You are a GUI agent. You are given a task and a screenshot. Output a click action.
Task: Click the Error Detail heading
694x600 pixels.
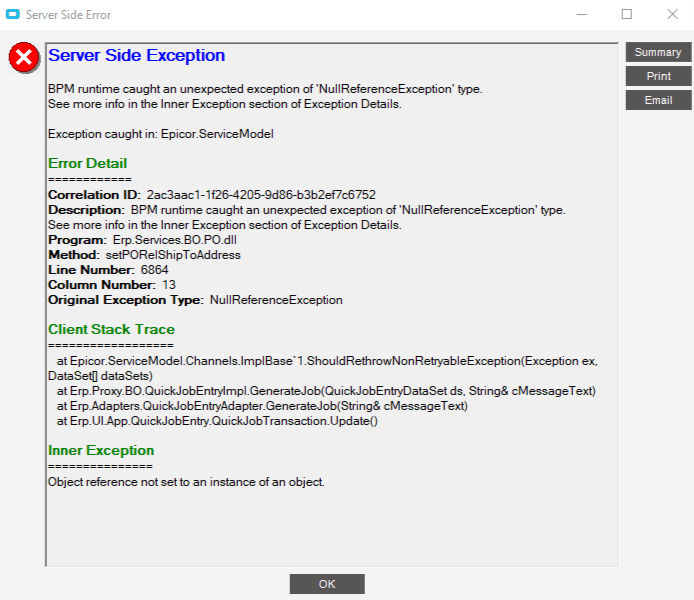(x=88, y=163)
